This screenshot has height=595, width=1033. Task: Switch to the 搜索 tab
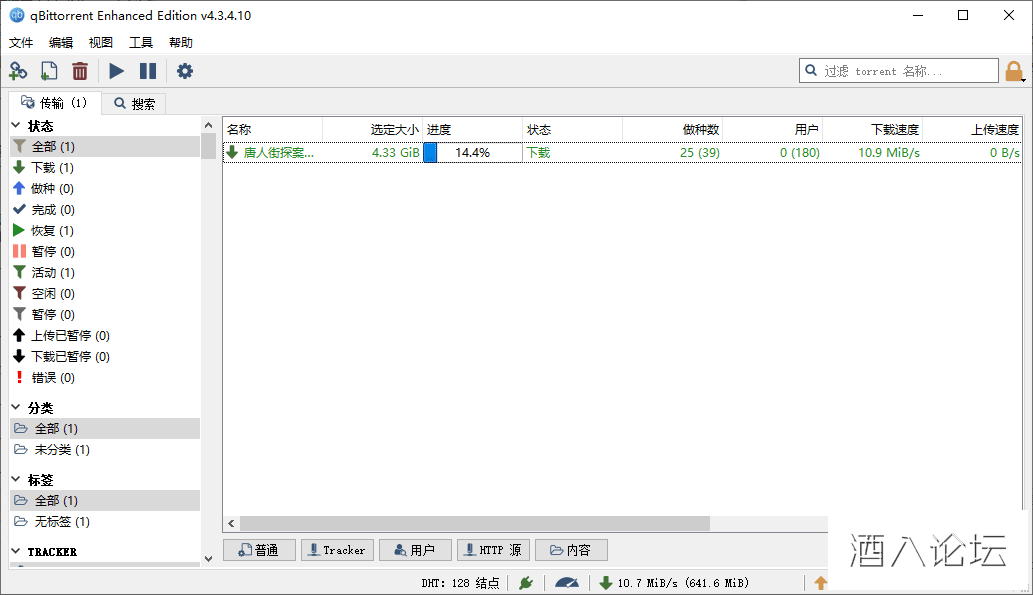[x=134, y=103]
